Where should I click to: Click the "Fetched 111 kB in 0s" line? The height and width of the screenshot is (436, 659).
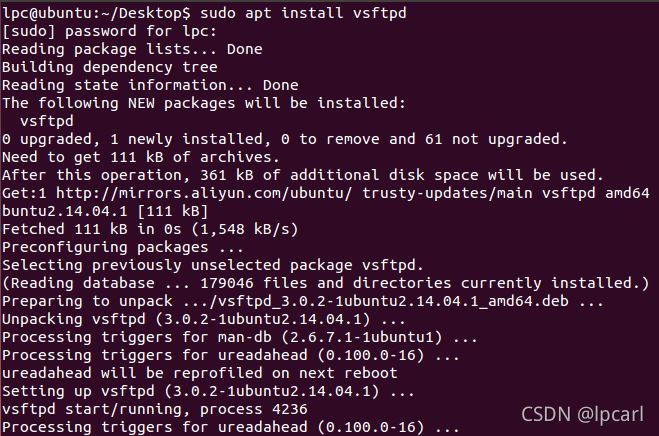coord(150,229)
